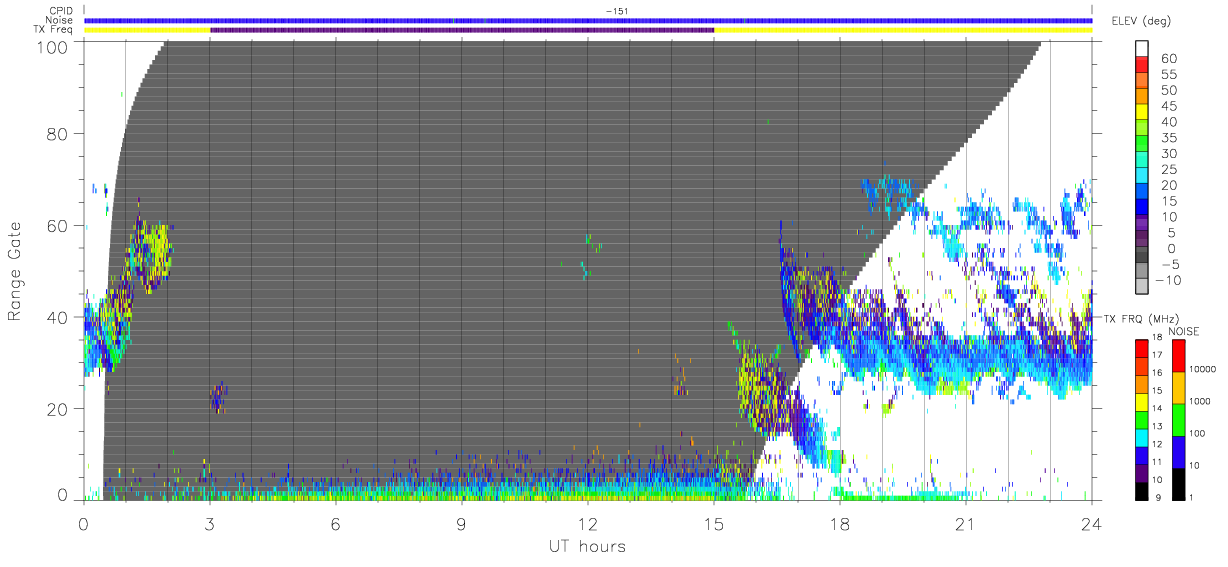Click the '18' UT hours tick label
The height and width of the screenshot is (567, 1228).
(840, 524)
